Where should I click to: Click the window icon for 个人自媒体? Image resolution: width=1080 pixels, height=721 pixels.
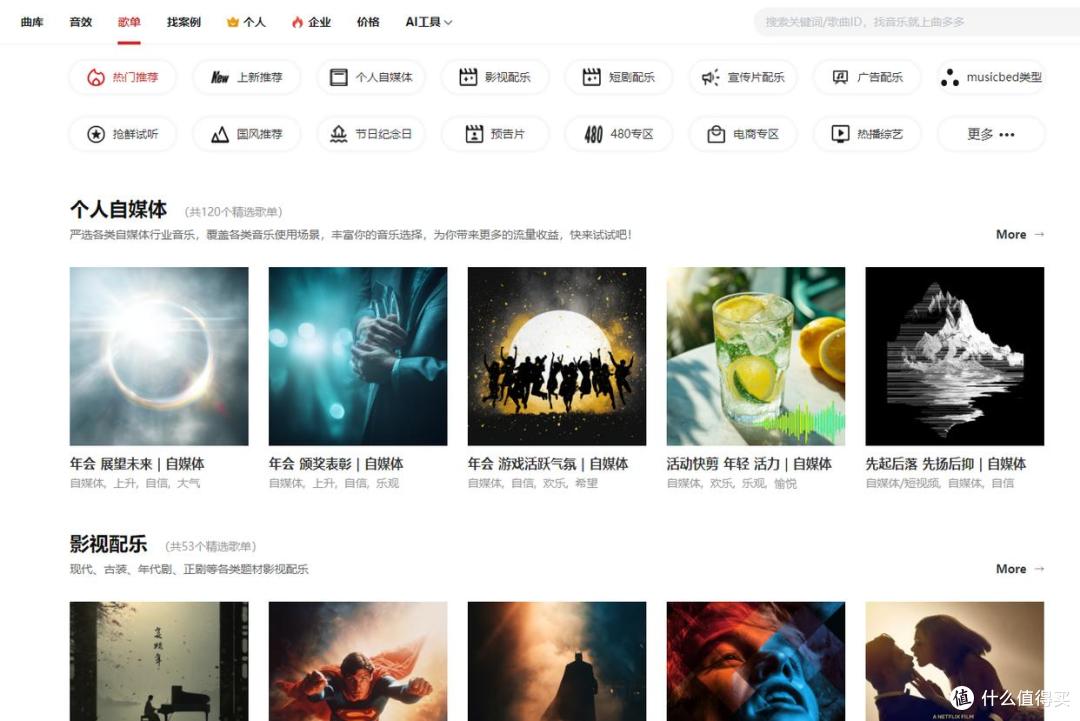click(338, 77)
